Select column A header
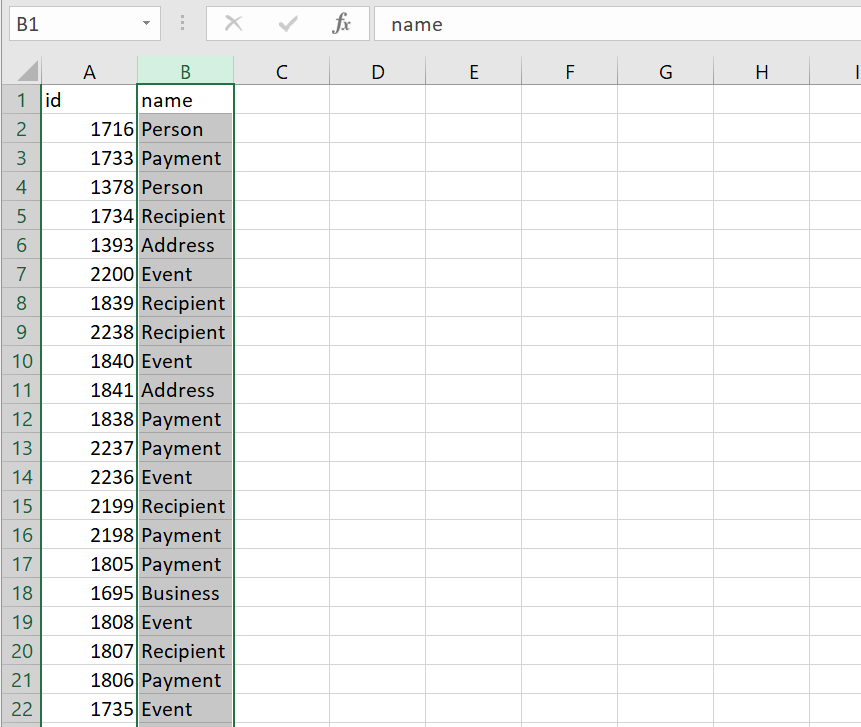 pos(90,72)
